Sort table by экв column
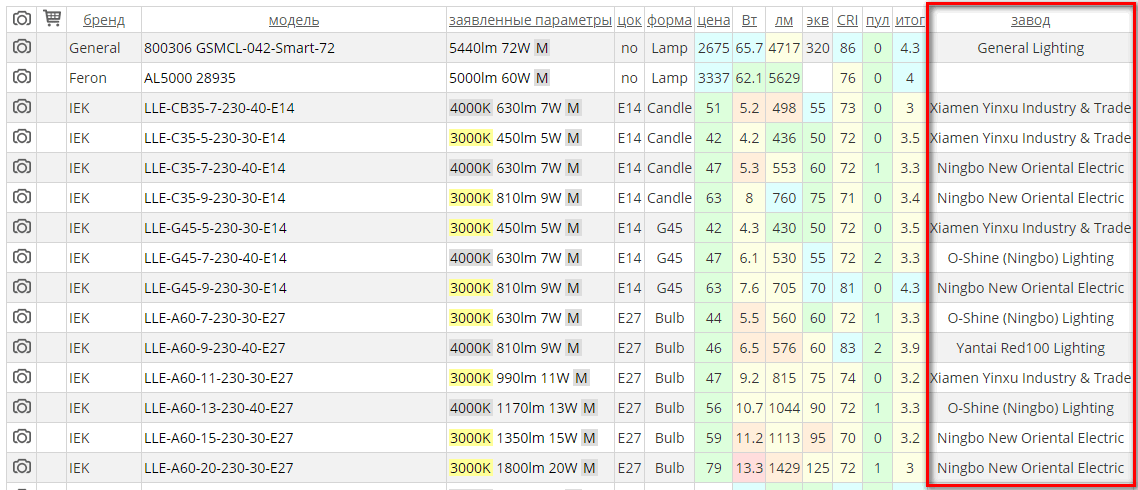 818,20
